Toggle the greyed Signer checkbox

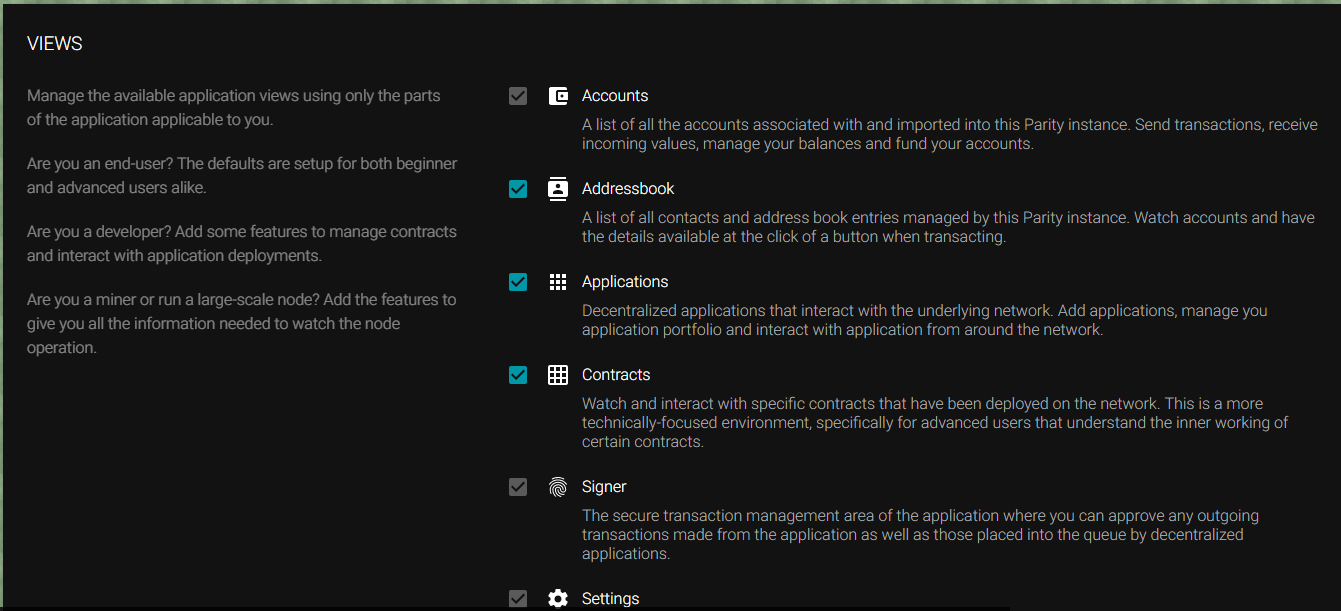click(x=518, y=487)
